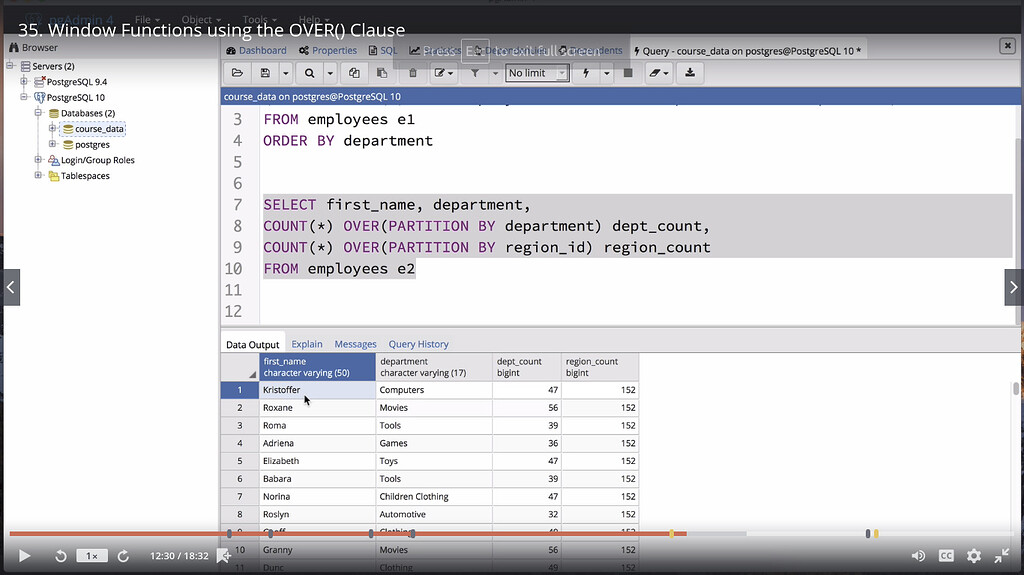Open the Explain tab
1024x575 pixels.
point(307,344)
